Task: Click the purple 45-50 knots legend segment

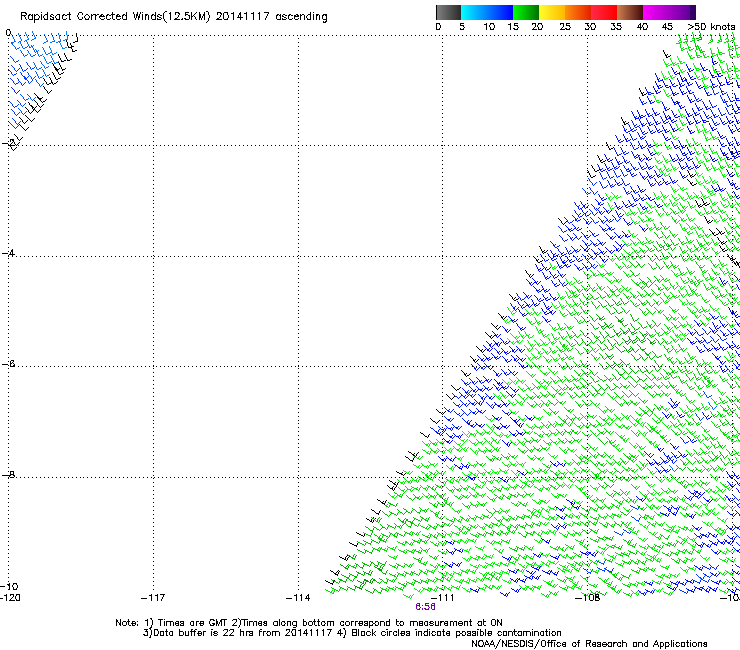Action: [x=682, y=12]
